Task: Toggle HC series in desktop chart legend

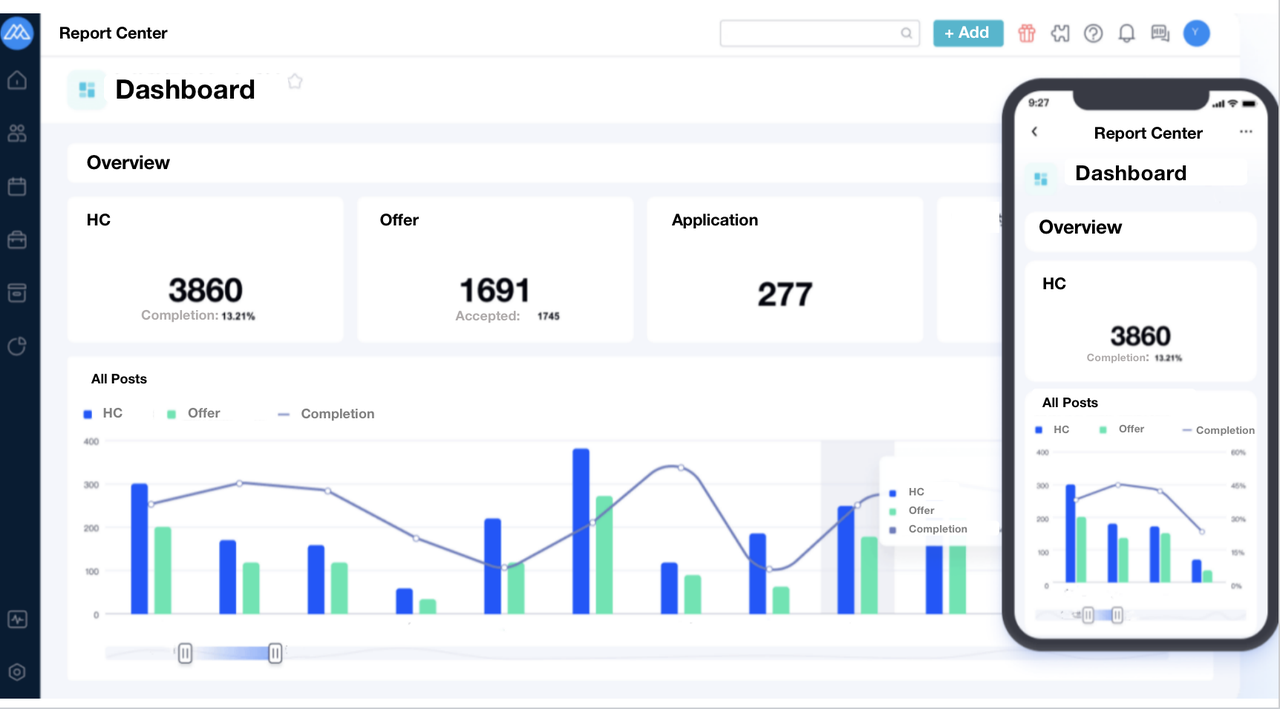Action: [x=103, y=413]
